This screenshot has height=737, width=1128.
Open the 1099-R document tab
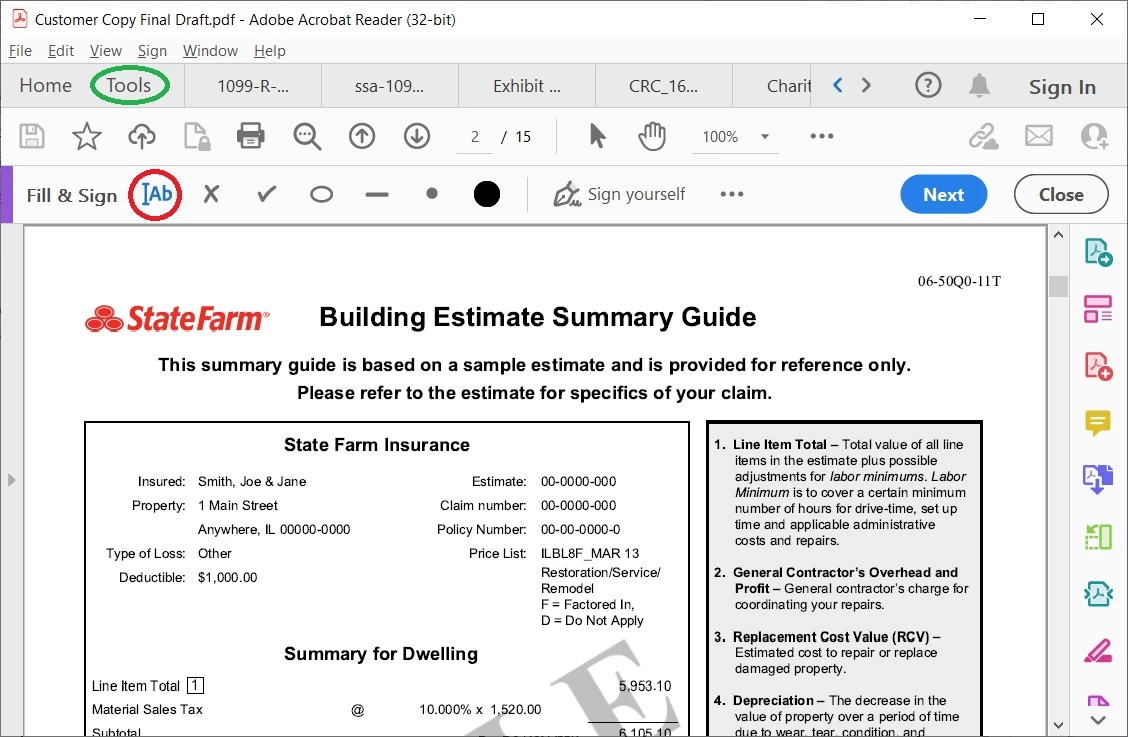pyautogui.click(x=253, y=86)
